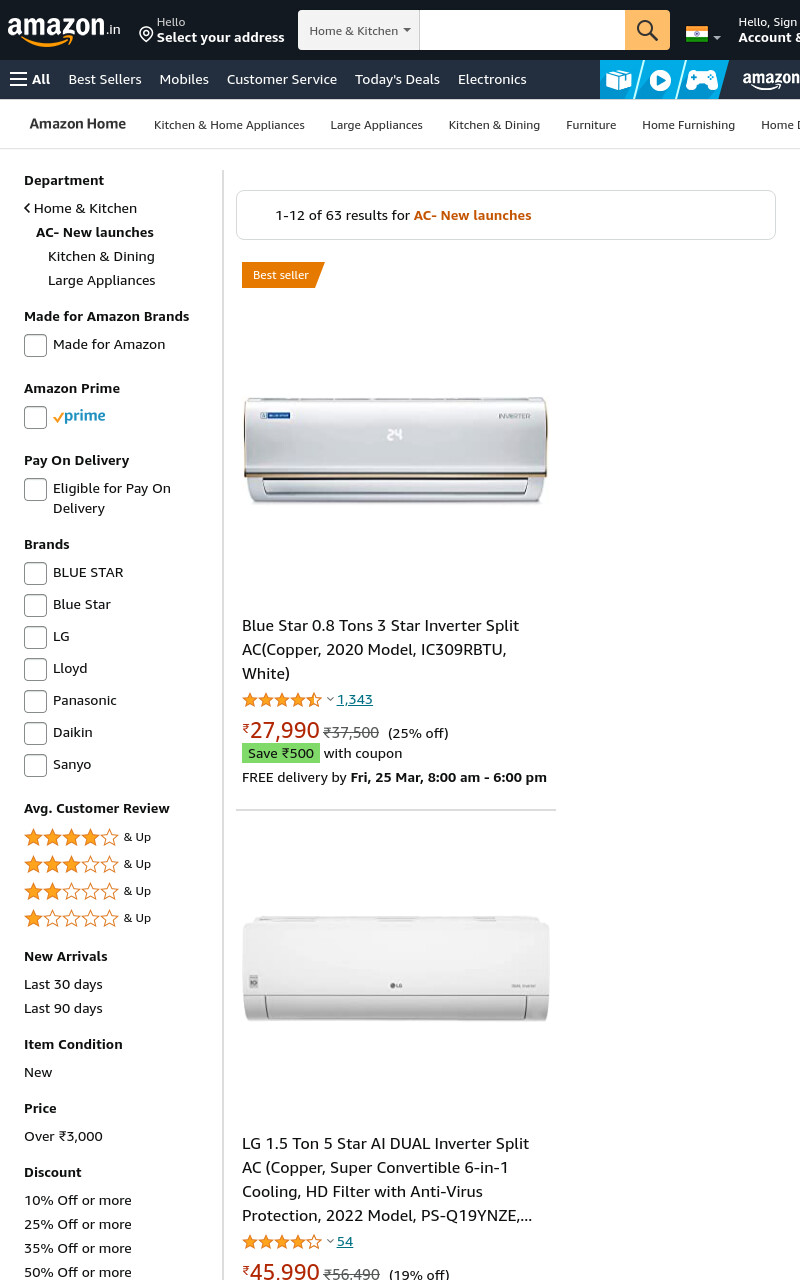Click the game controller icon
The image size is (800, 1280).
[x=702, y=80]
